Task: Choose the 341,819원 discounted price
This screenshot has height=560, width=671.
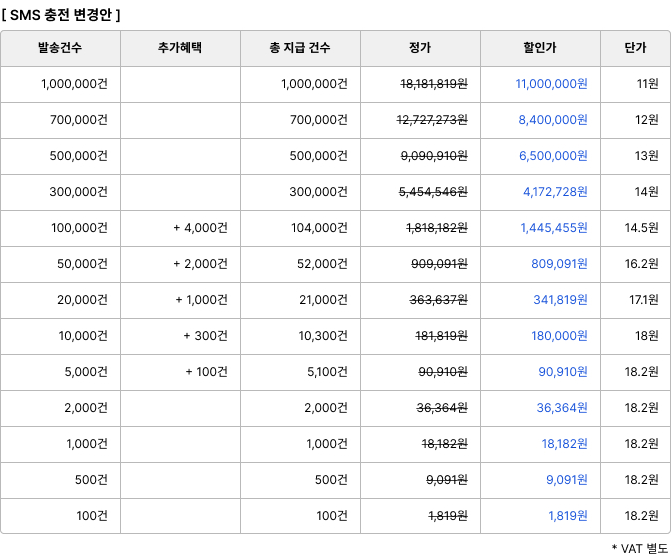Action: 560,300
